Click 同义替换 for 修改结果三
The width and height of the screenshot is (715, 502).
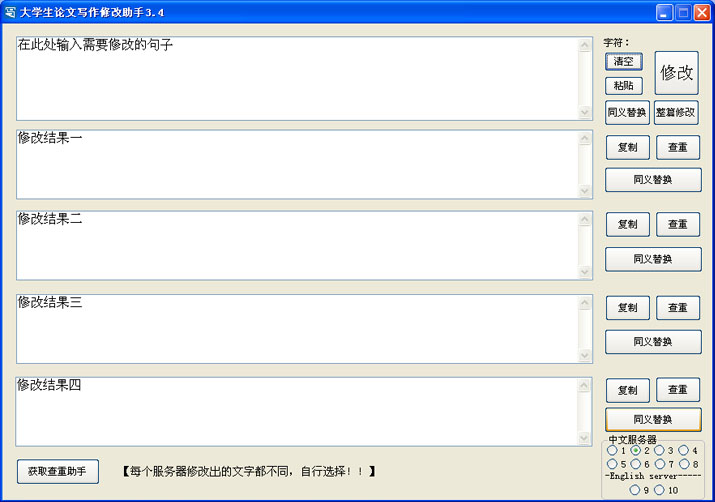(652, 342)
